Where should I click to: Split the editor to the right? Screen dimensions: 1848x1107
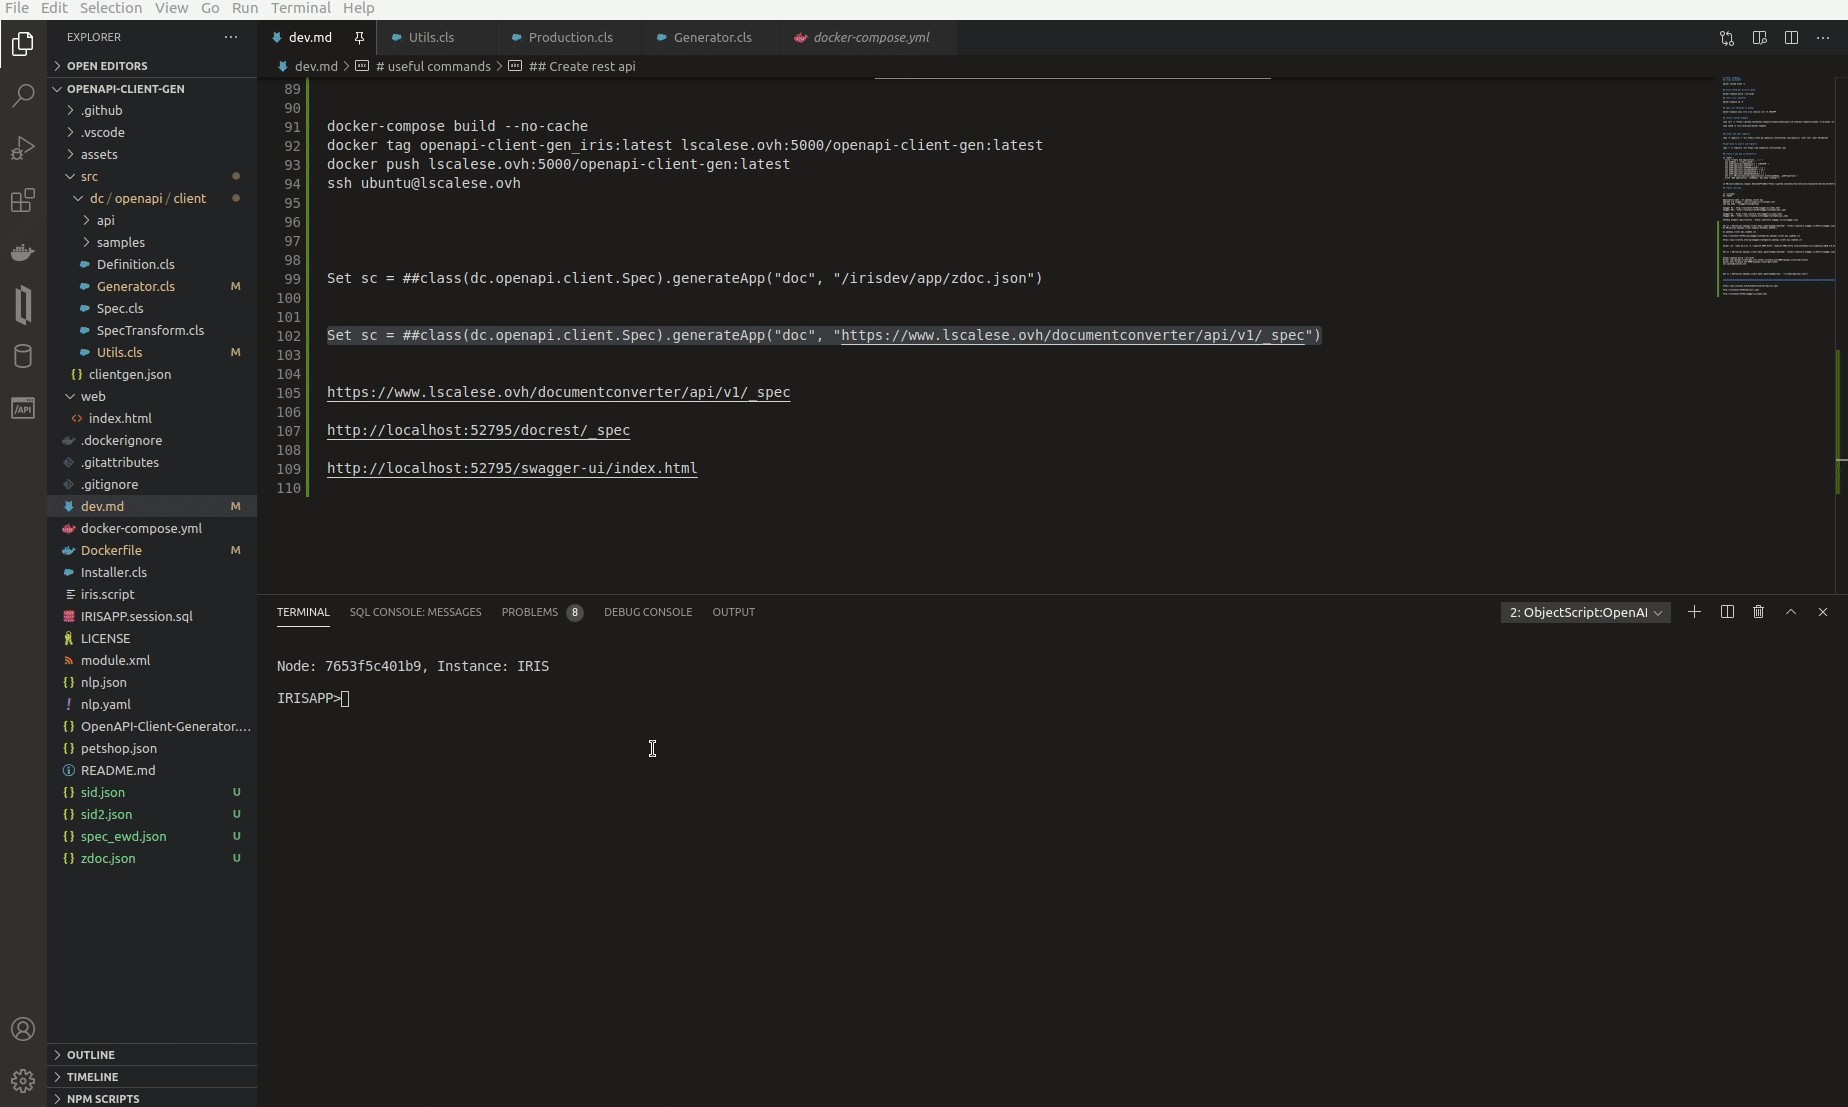coord(1791,38)
